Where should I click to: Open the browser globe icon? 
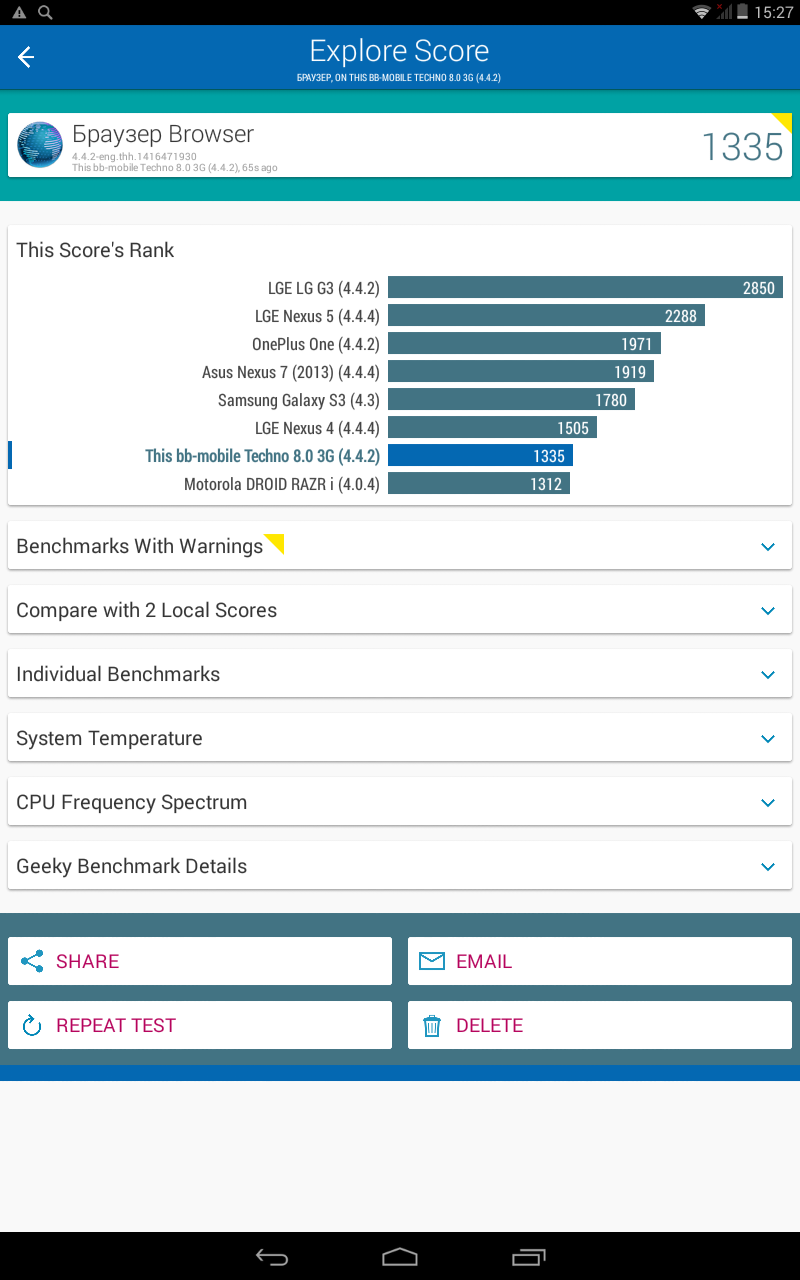coord(40,145)
